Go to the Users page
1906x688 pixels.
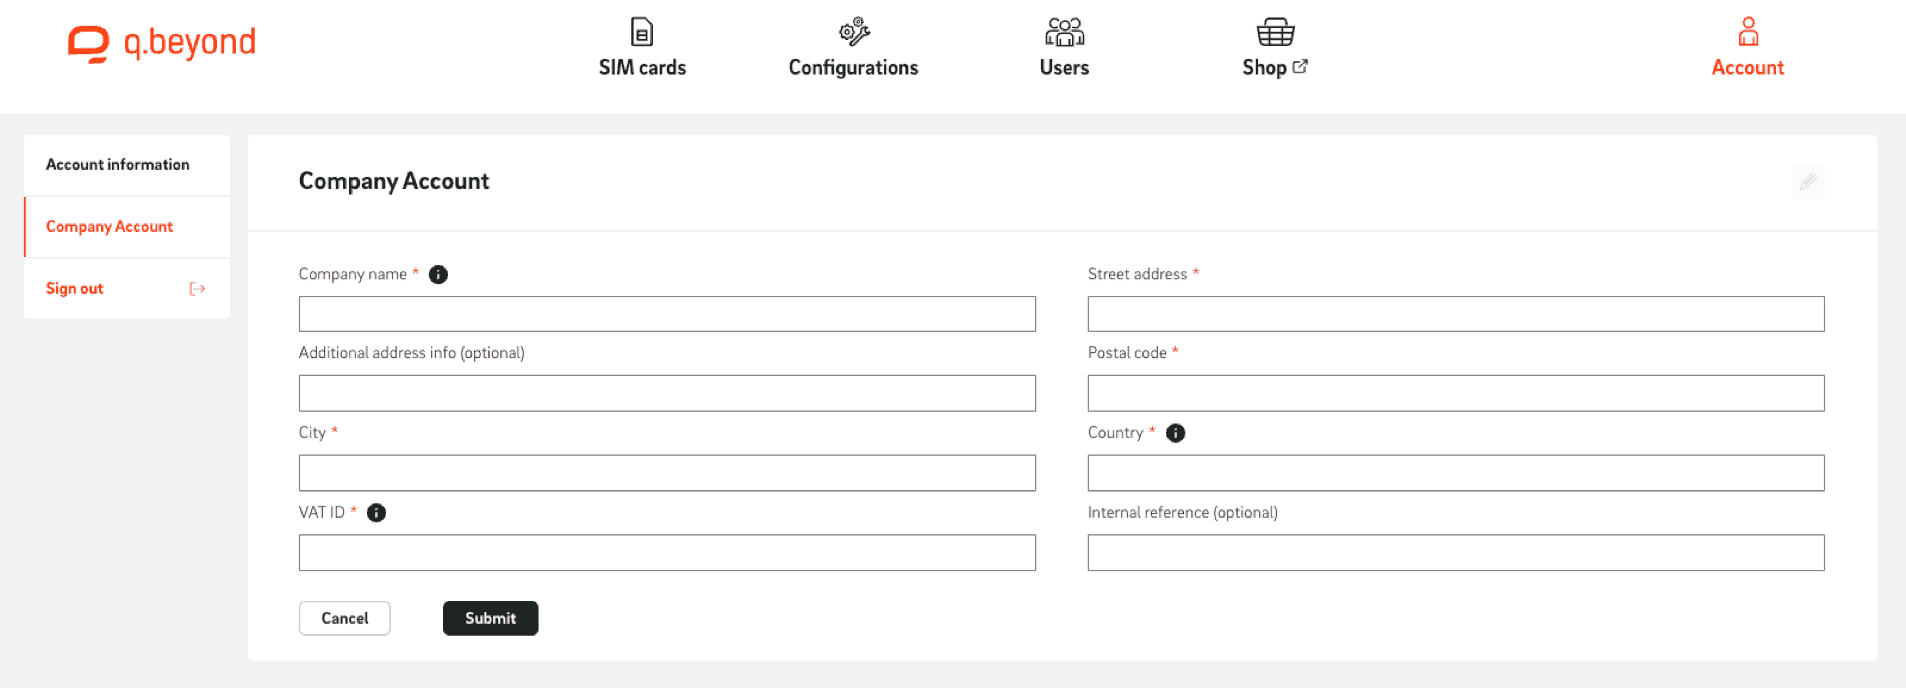(1064, 48)
